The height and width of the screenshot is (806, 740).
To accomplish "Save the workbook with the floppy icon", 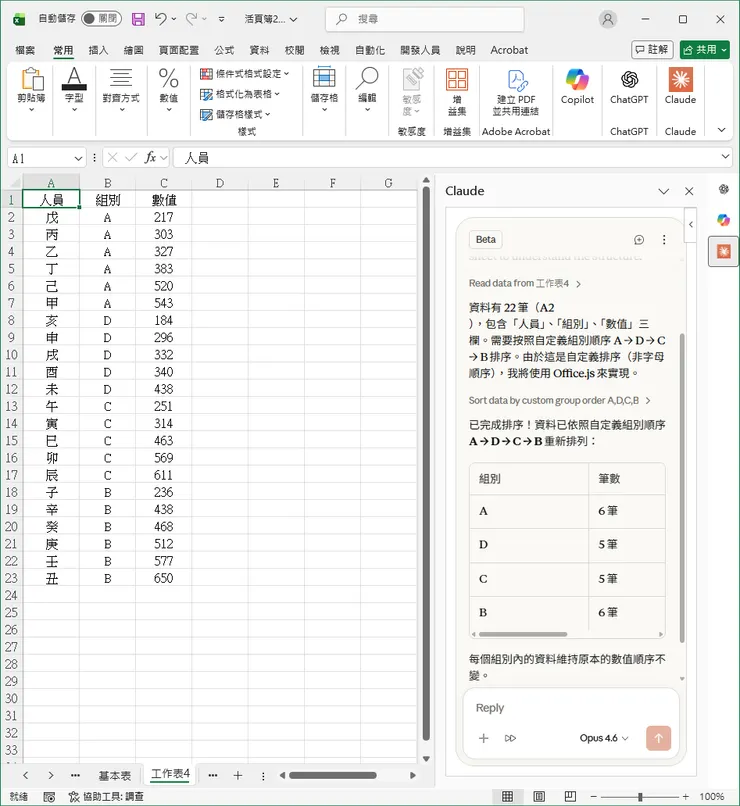I will [138, 20].
